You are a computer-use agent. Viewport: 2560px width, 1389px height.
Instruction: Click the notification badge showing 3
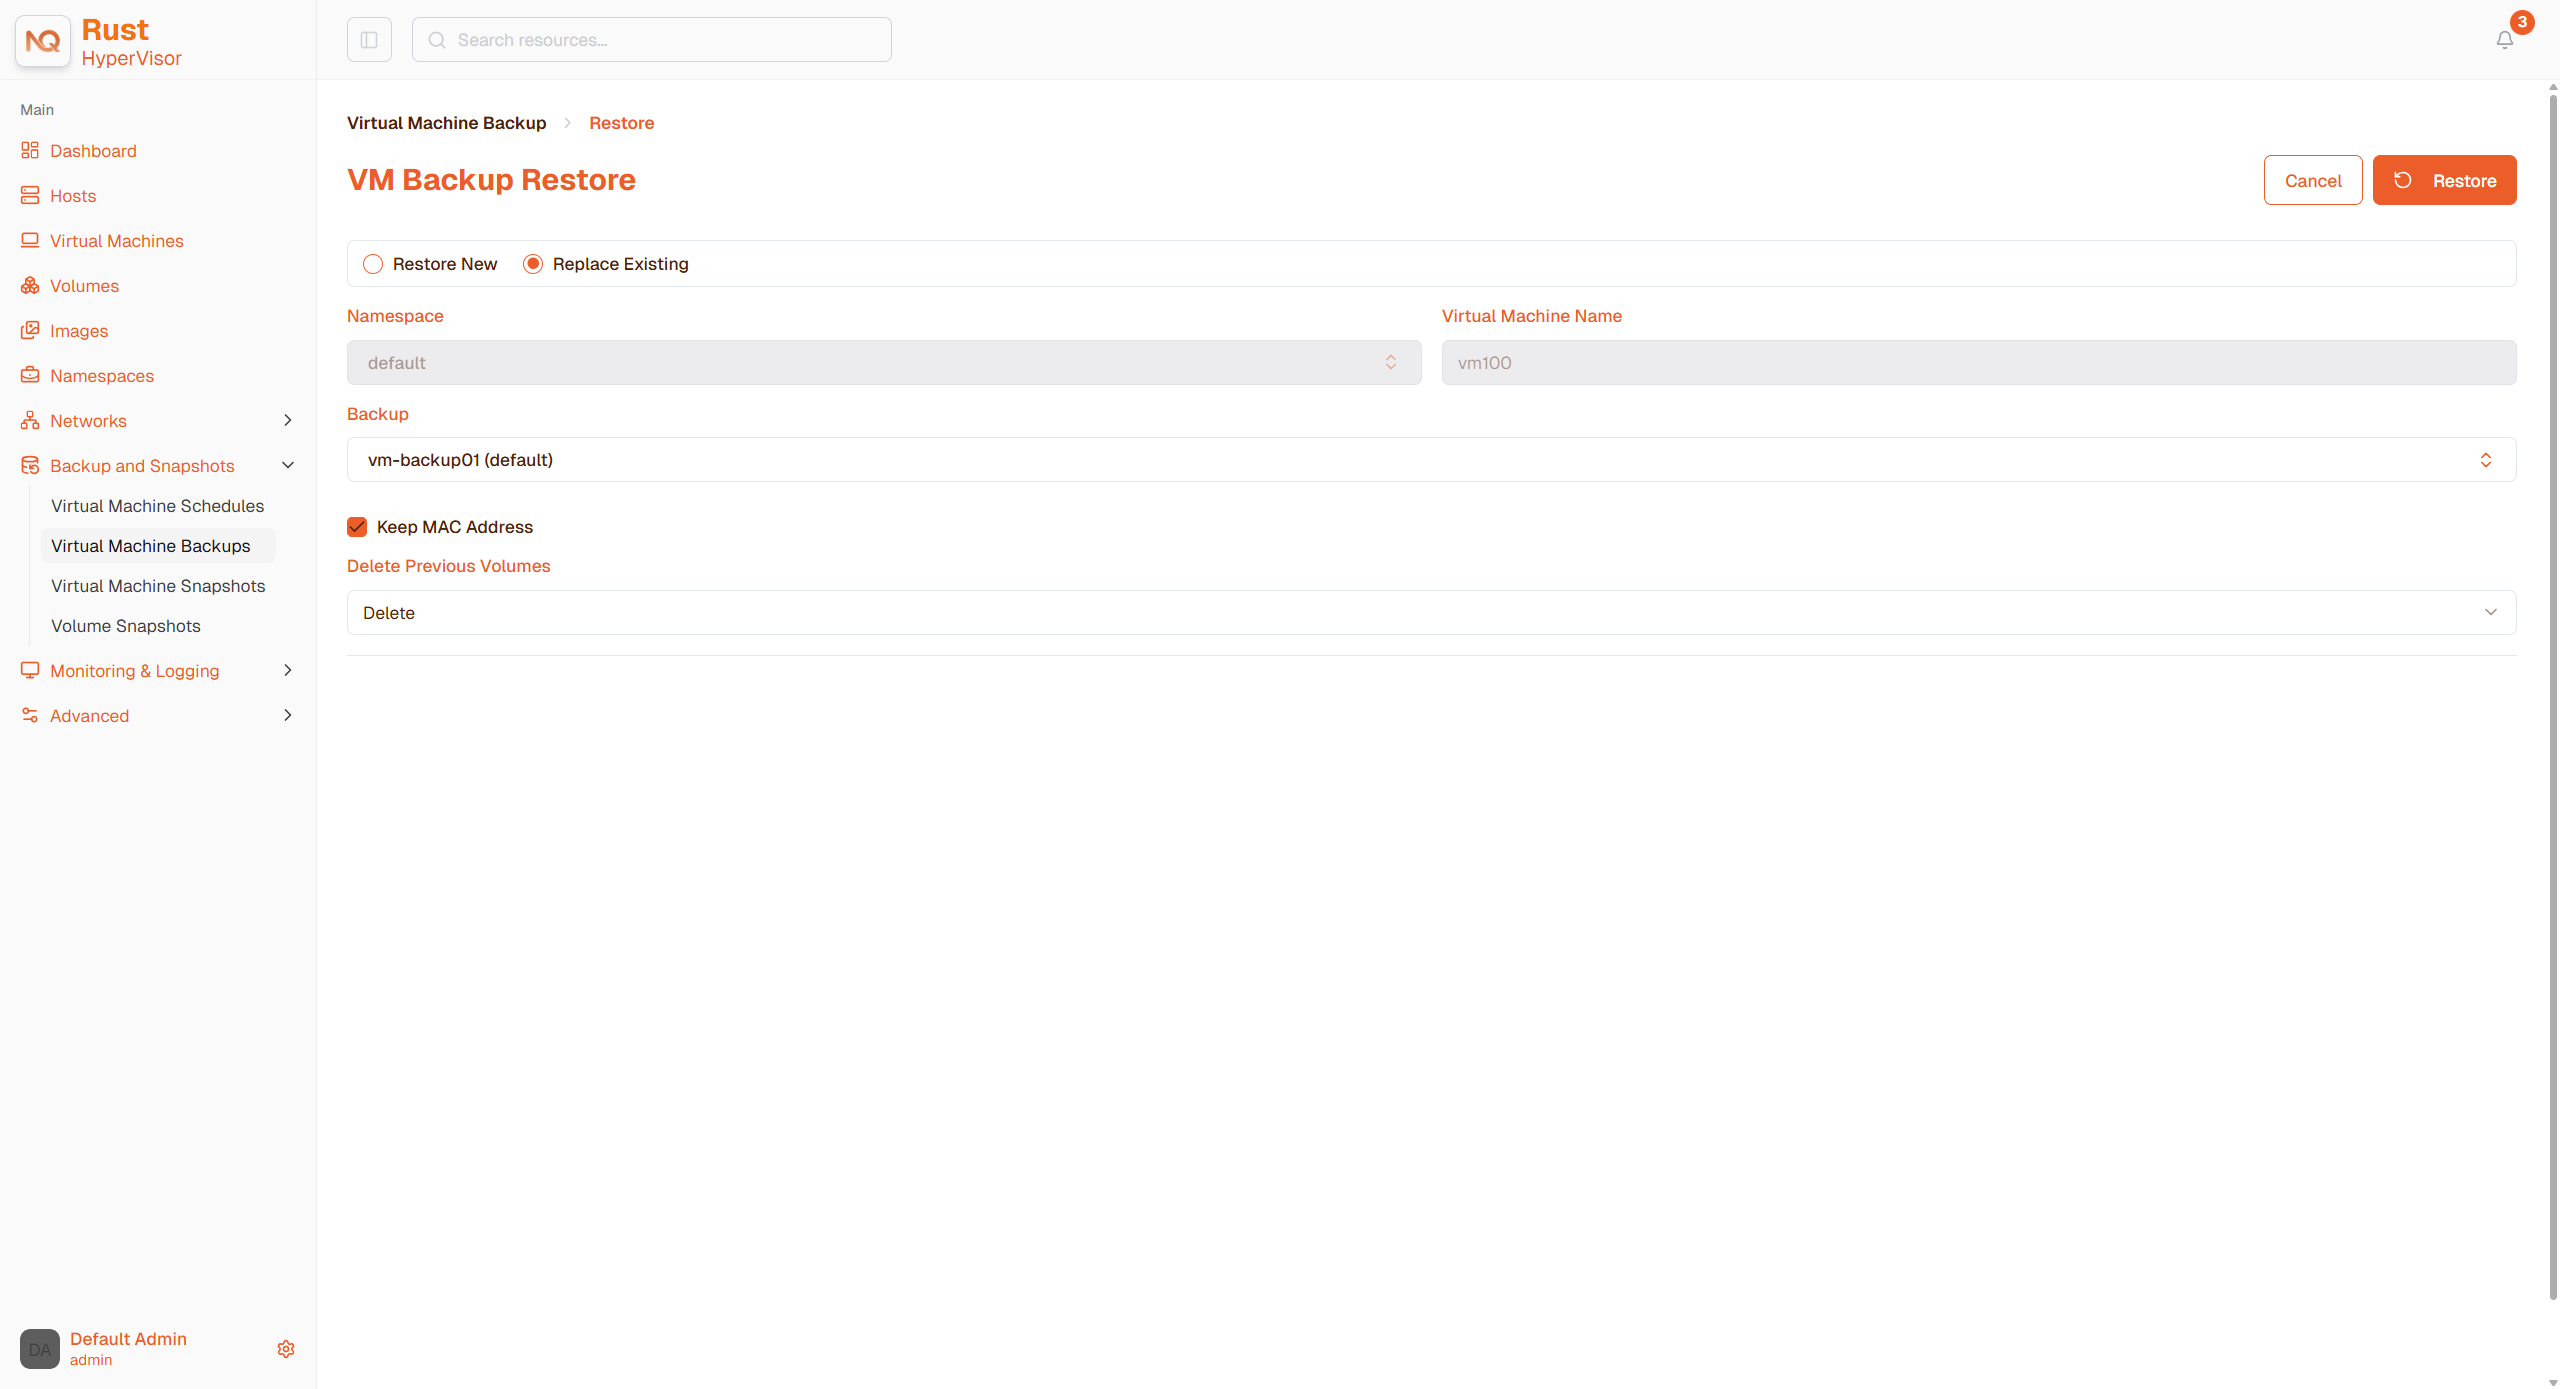(2522, 22)
